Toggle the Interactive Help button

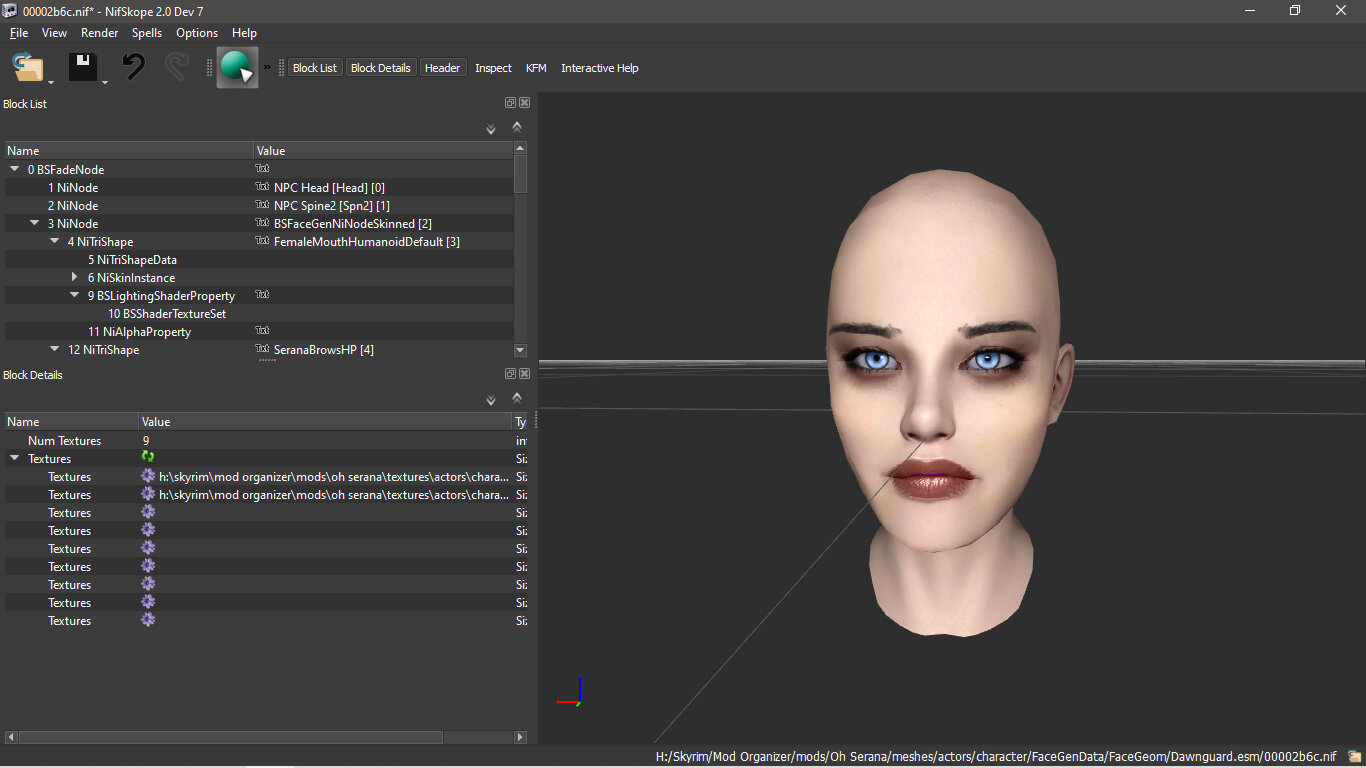coord(600,68)
